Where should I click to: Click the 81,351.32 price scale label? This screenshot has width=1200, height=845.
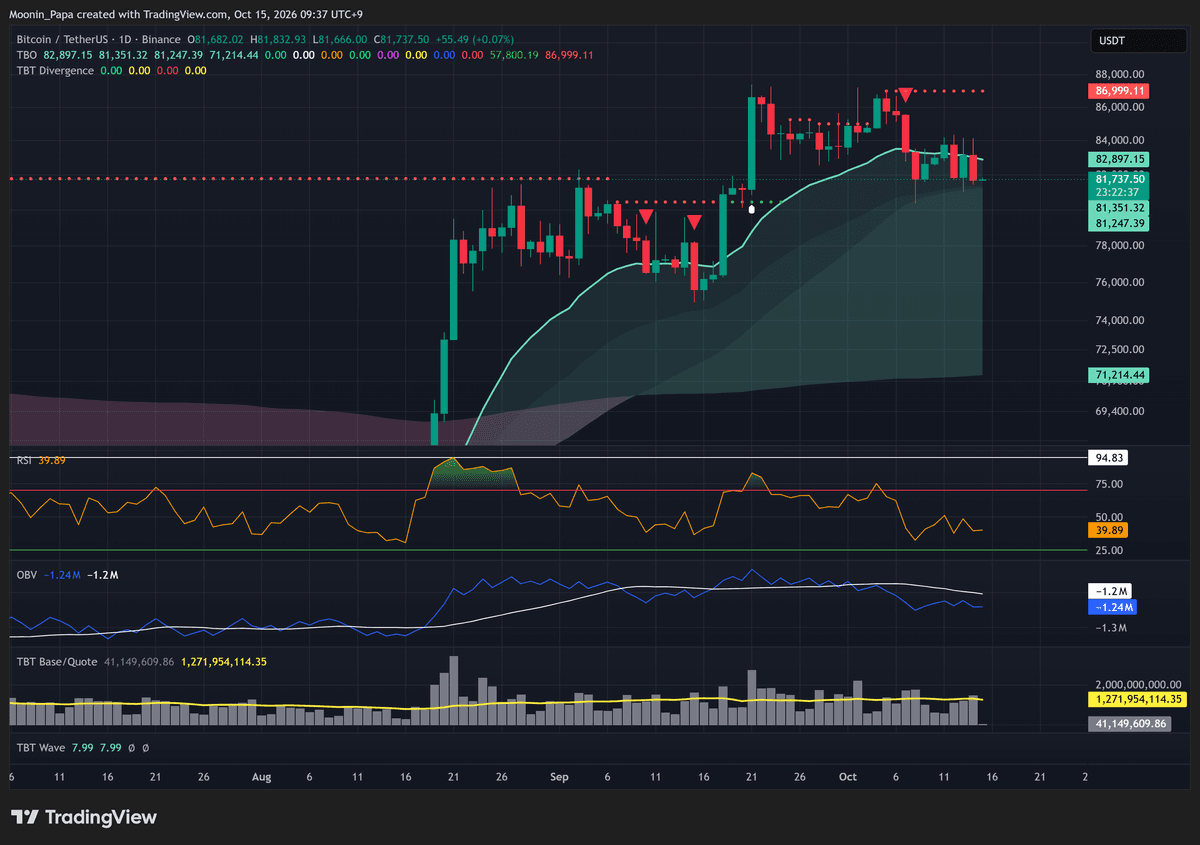point(1118,208)
